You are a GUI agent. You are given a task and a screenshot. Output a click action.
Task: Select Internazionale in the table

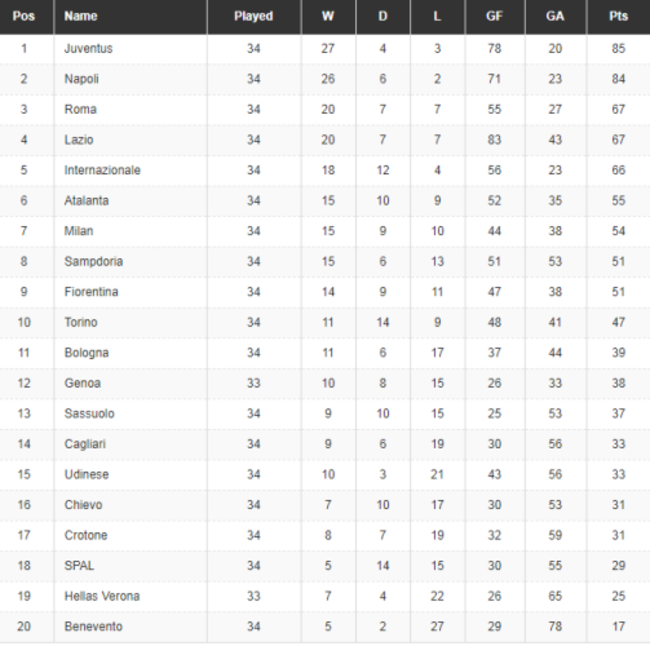102,170
